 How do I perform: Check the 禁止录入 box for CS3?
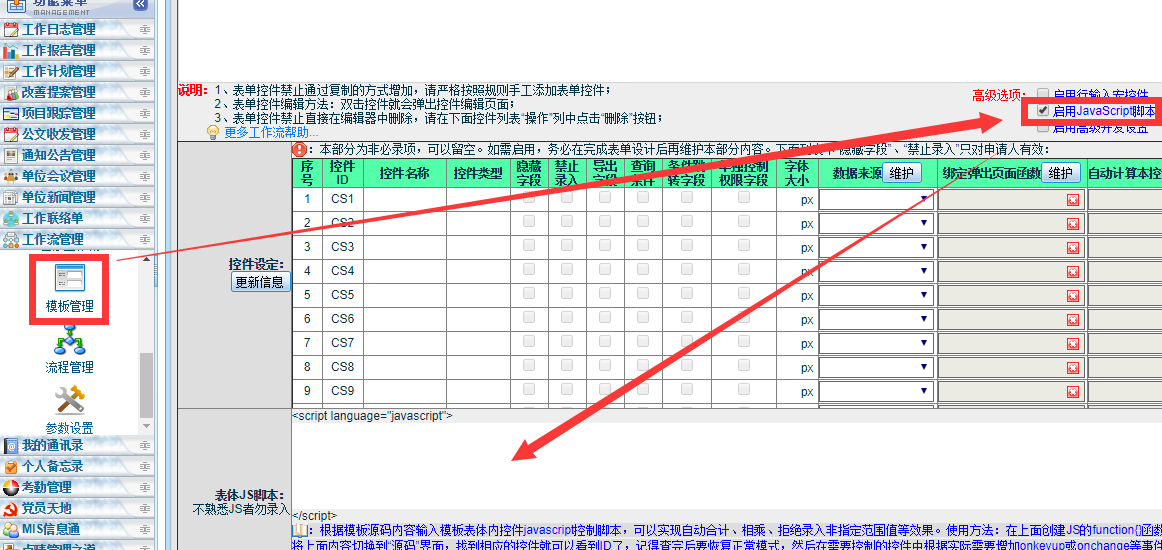point(567,246)
